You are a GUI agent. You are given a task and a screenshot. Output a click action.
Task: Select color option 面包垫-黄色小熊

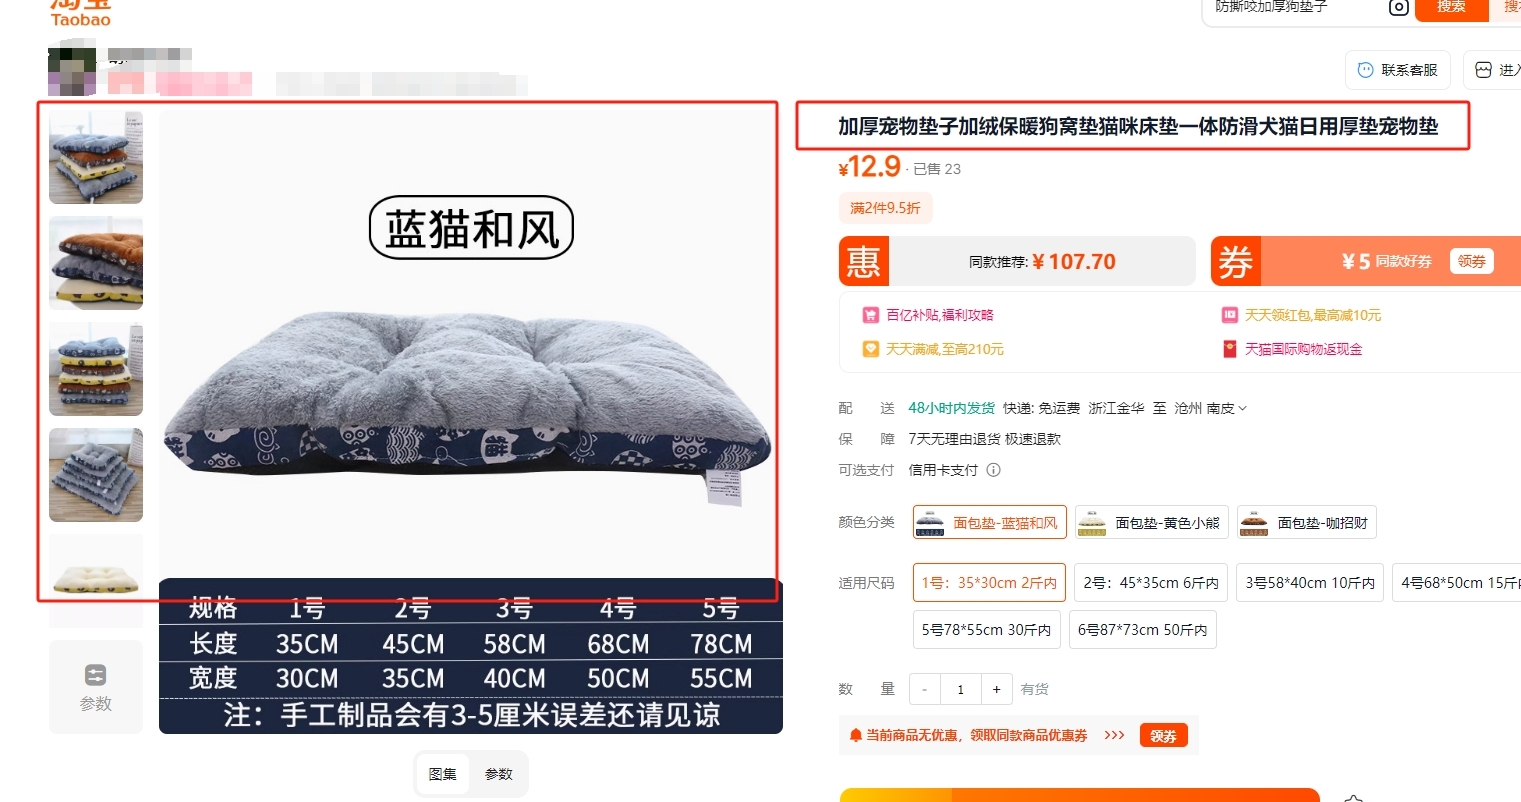pyautogui.click(x=1152, y=522)
